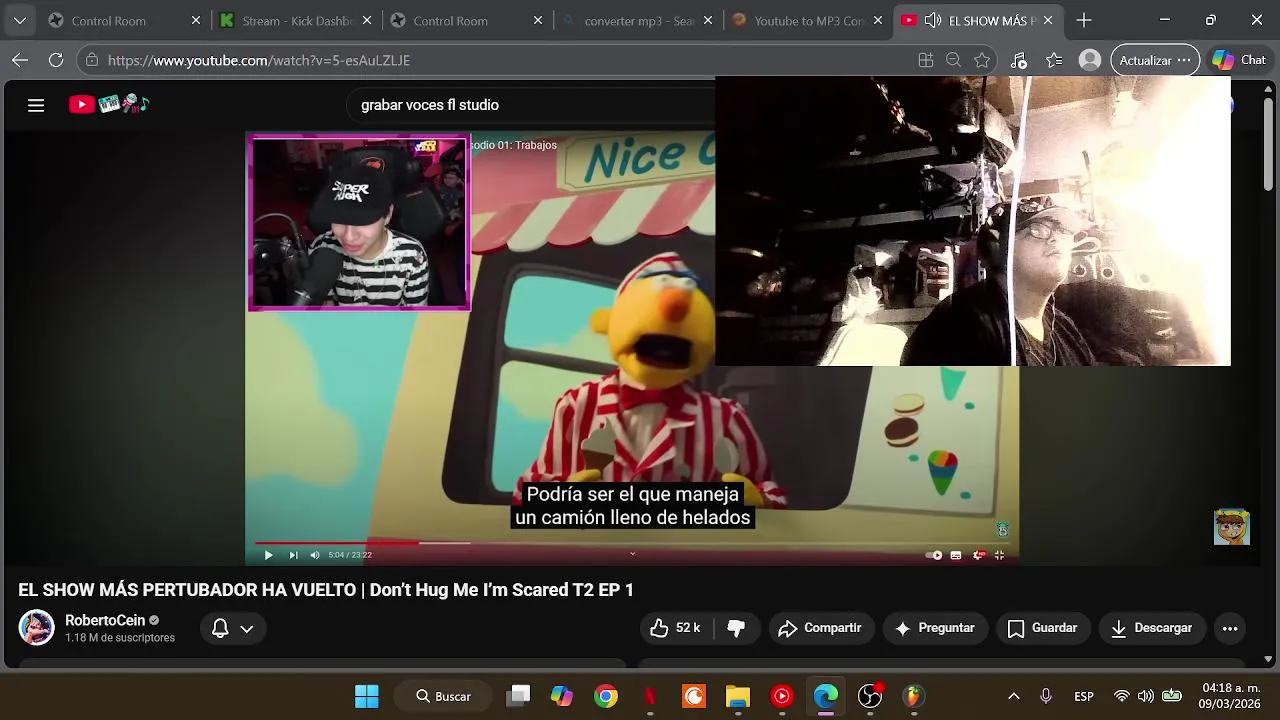1280x720 pixels.
Task: Add this page to favorites
Action: (982, 60)
